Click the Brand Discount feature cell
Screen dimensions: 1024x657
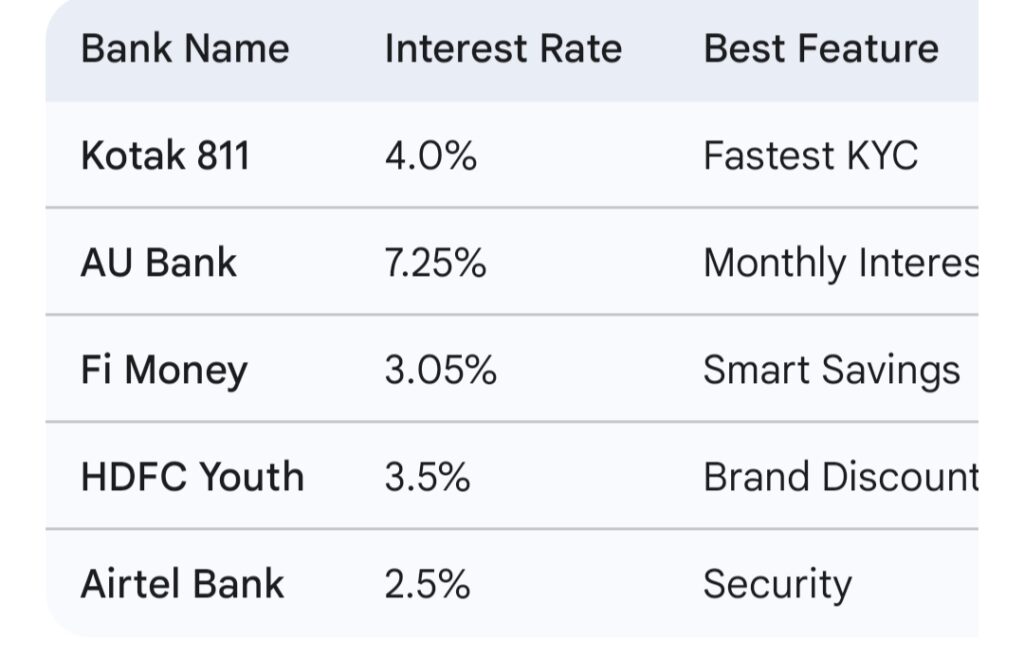click(840, 477)
